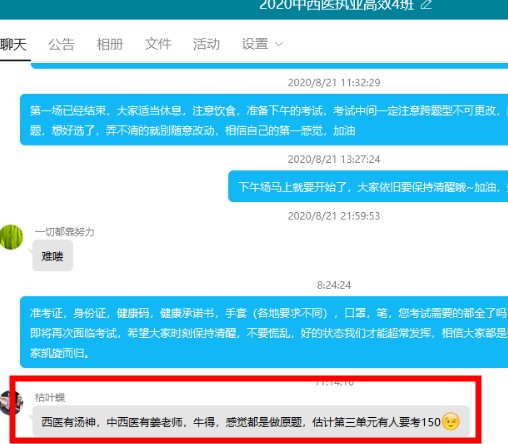This screenshot has height=444, width=508.
Task: Go to the 文件 tab
Action: 158,44
